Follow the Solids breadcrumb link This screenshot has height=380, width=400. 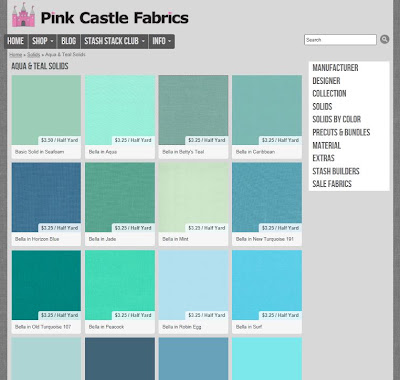[33, 54]
